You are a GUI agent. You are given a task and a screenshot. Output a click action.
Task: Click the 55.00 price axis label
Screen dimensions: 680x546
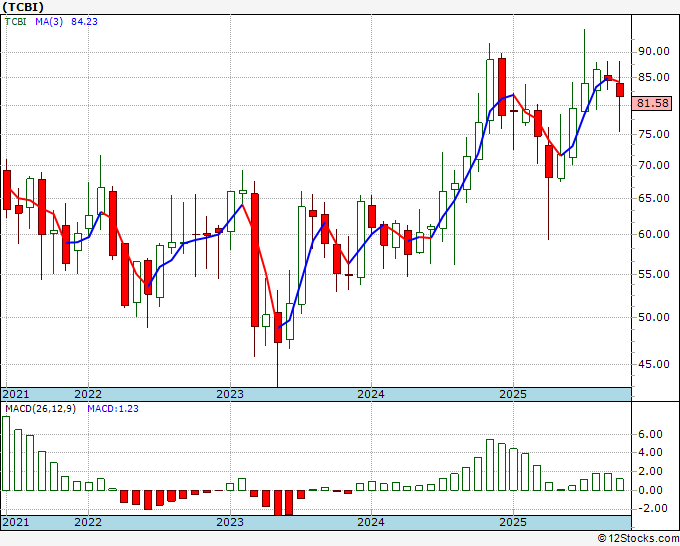coord(654,274)
